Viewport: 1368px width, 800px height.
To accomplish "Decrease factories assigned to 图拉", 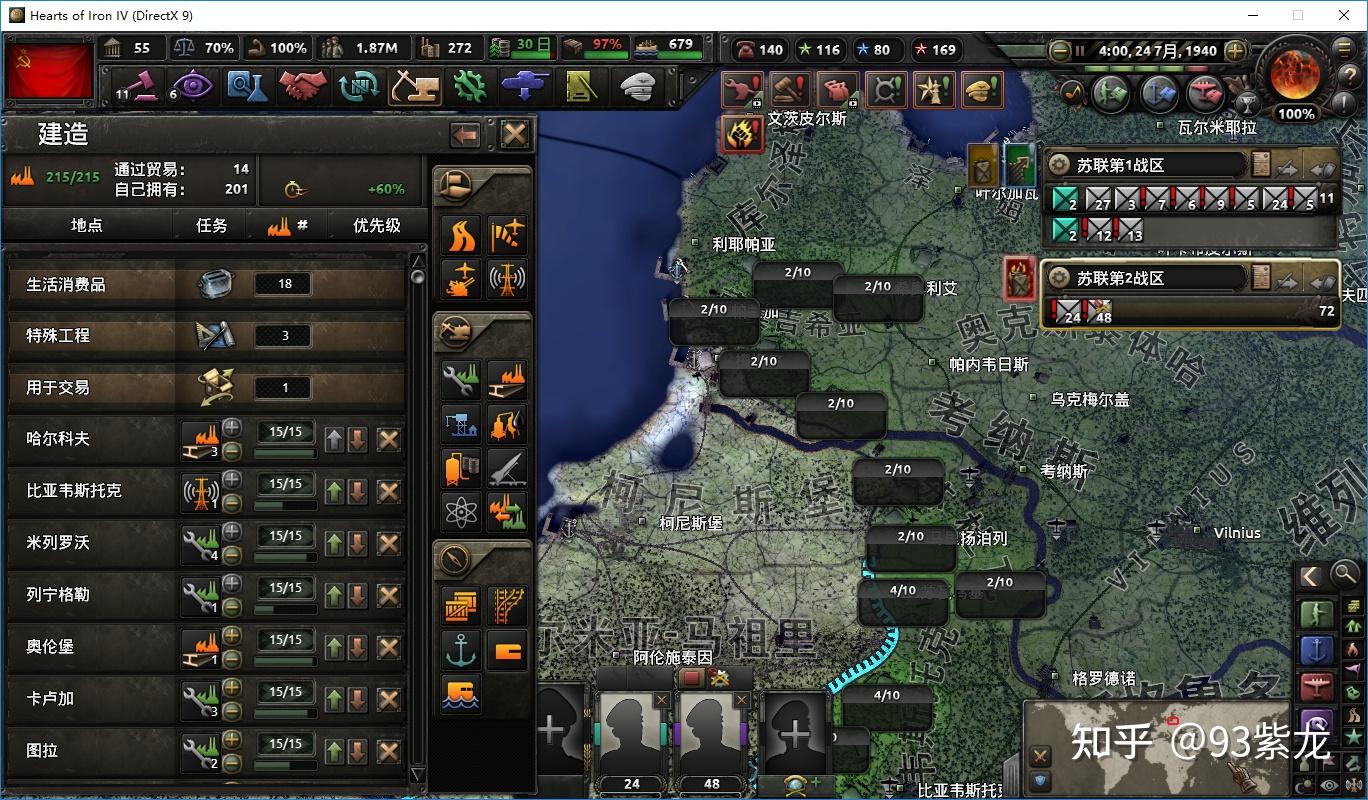I will point(232,762).
